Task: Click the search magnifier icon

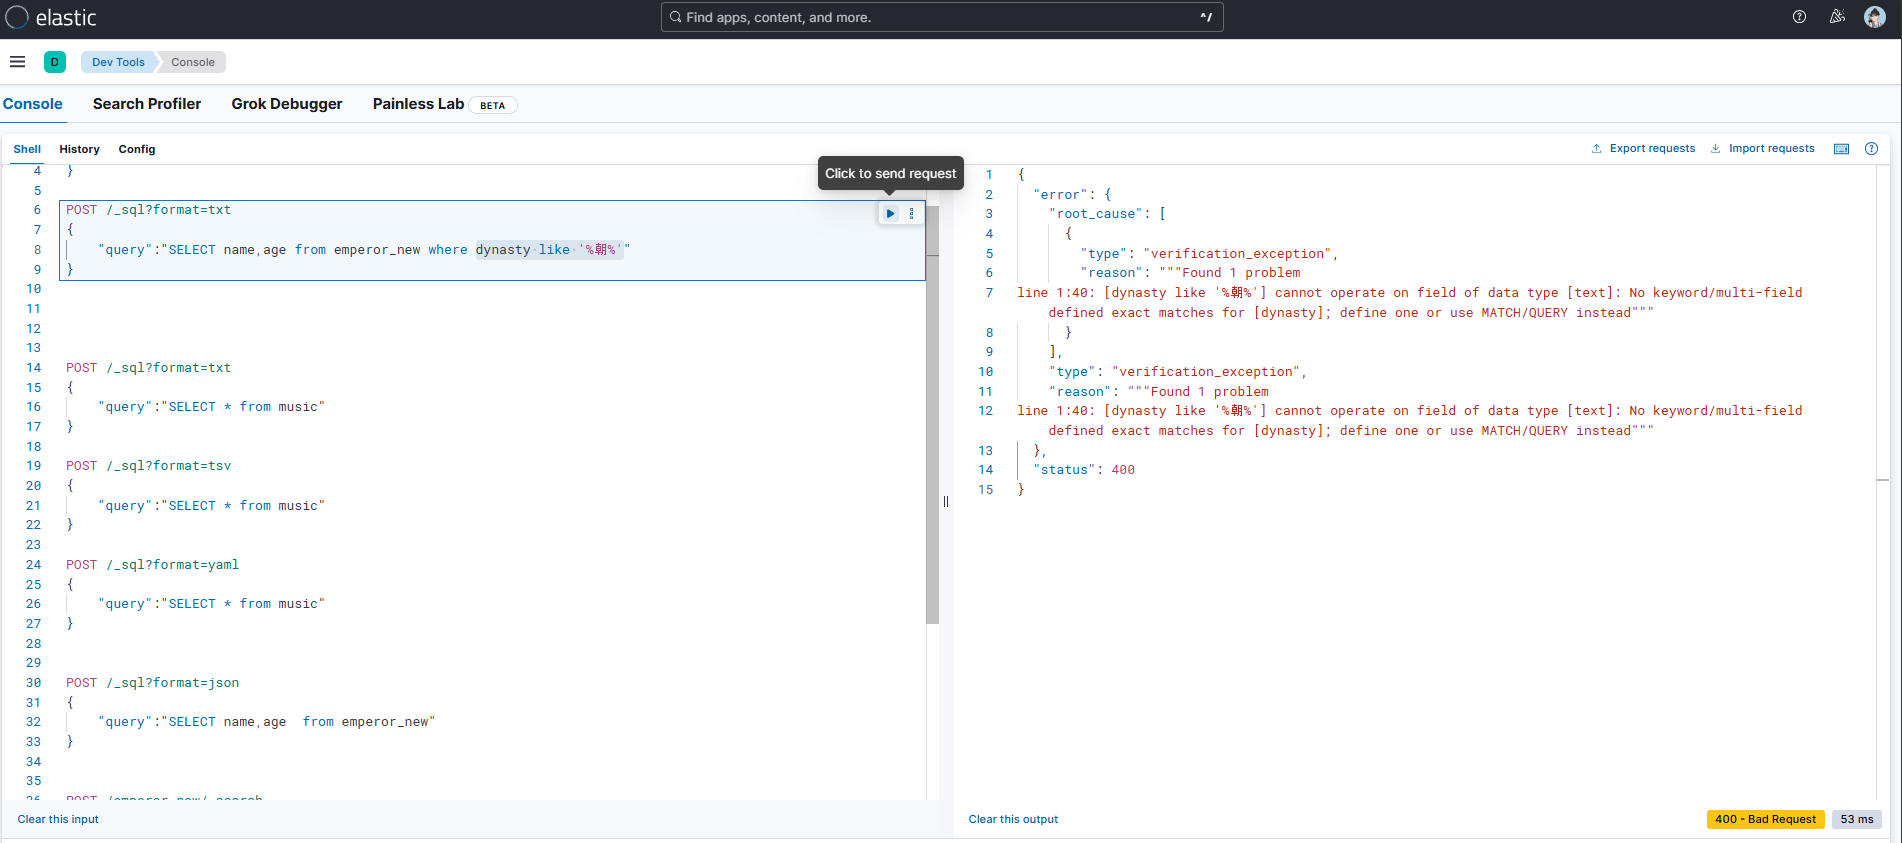Action: click(x=676, y=17)
